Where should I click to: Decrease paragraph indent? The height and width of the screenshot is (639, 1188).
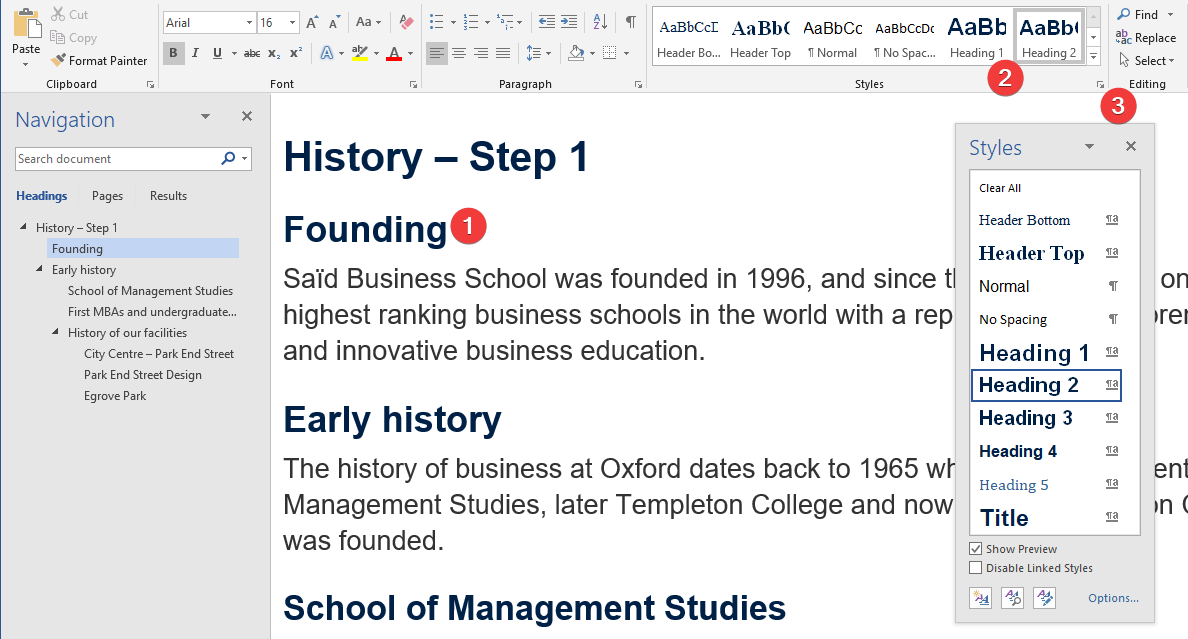click(x=546, y=22)
